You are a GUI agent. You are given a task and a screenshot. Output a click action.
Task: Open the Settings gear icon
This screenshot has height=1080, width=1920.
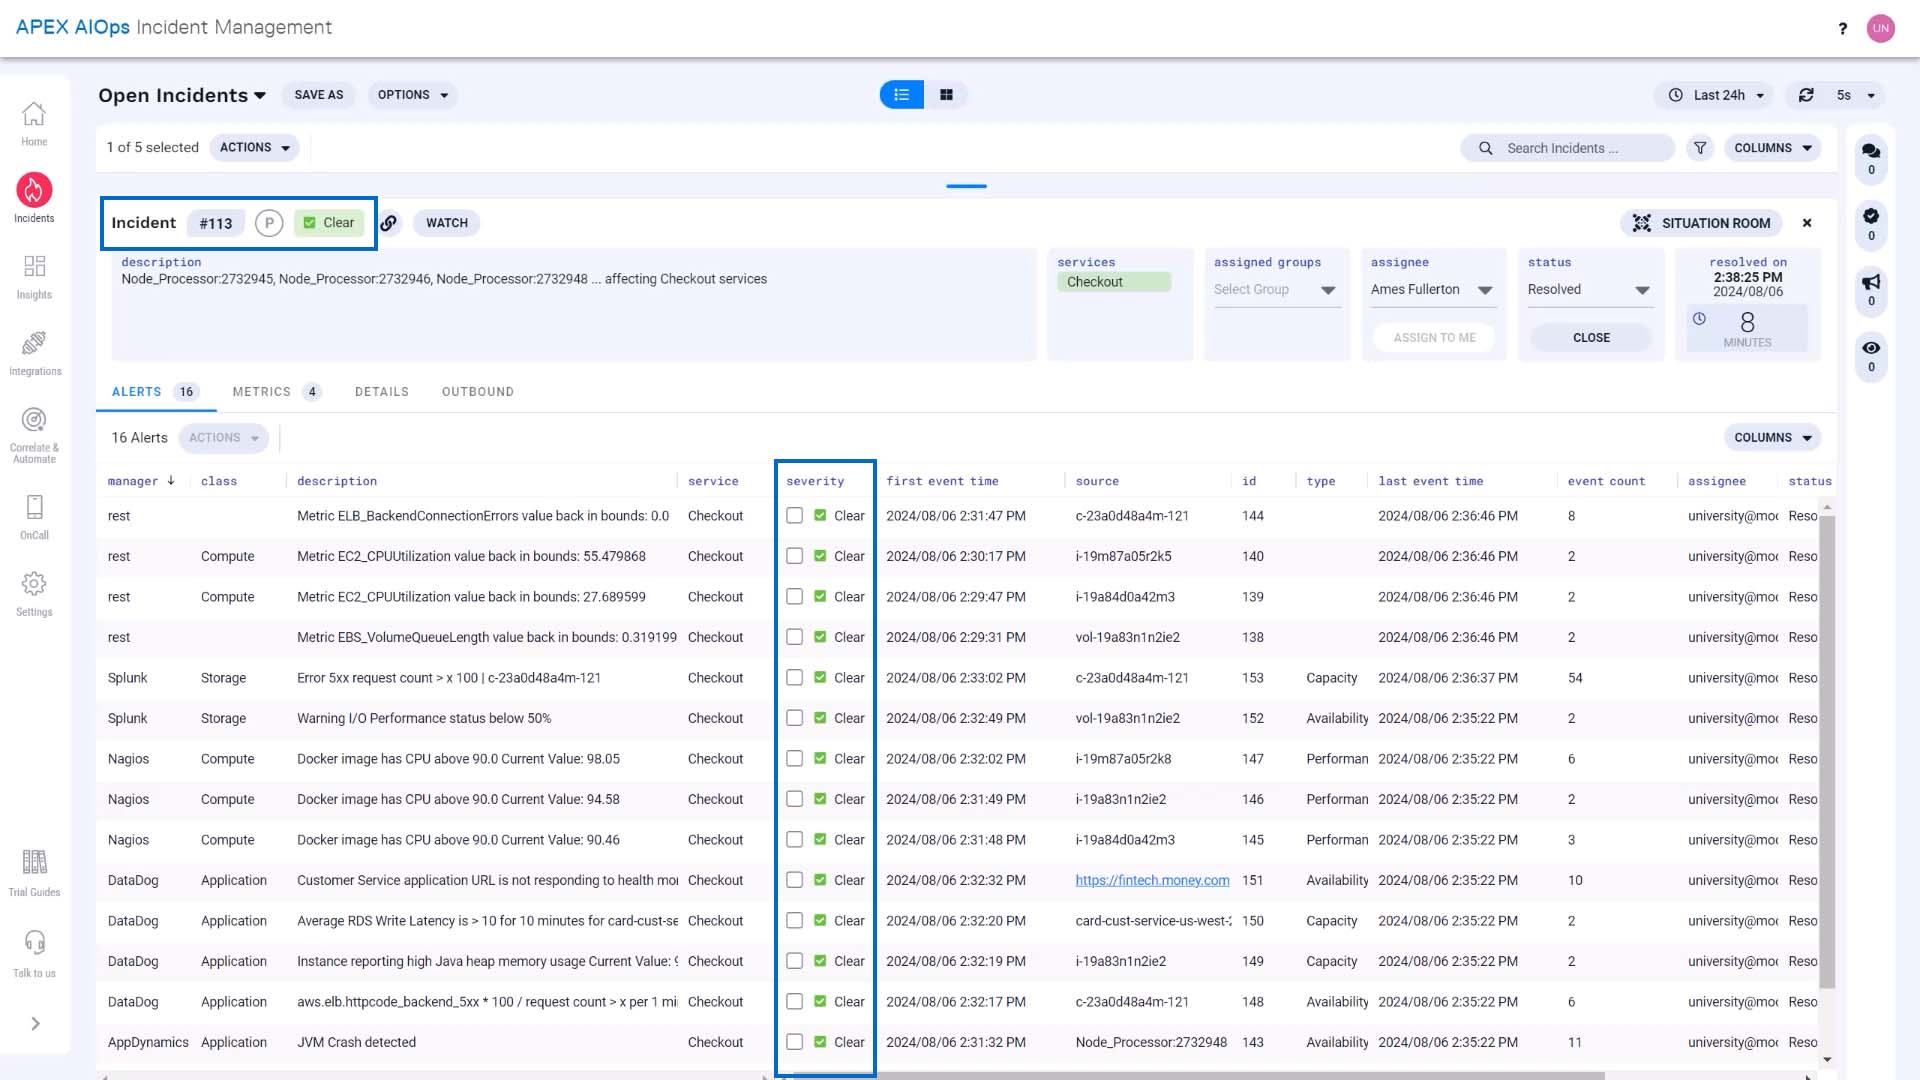34,584
